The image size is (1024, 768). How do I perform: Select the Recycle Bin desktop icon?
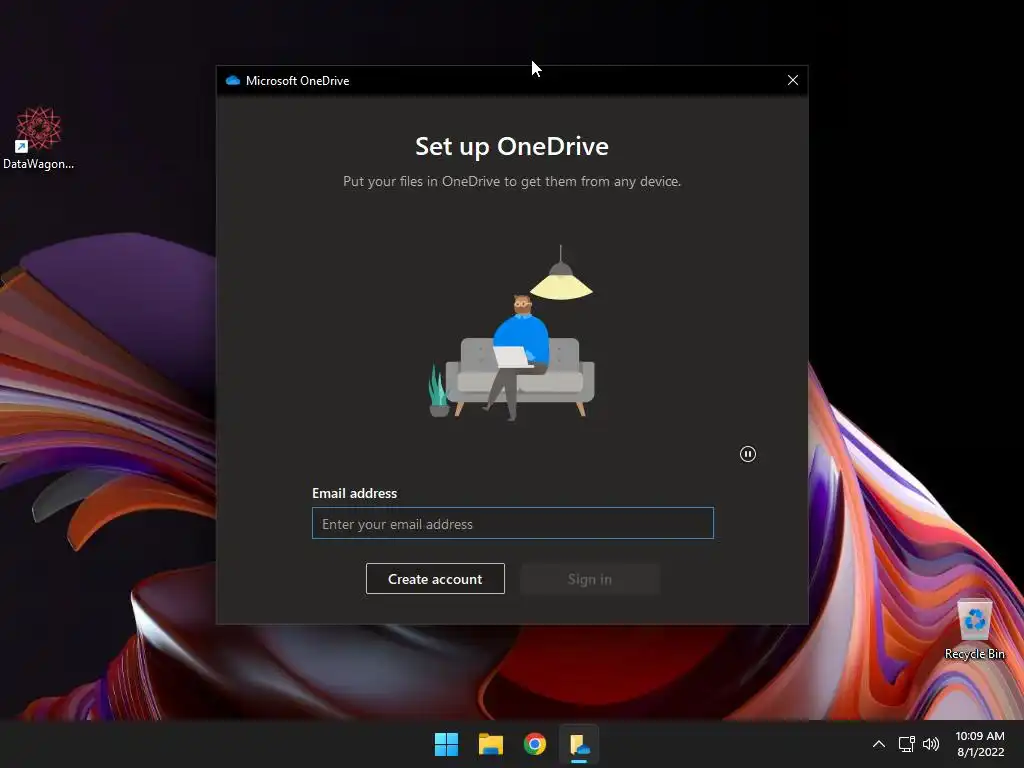pyautogui.click(x=974, y=630)
